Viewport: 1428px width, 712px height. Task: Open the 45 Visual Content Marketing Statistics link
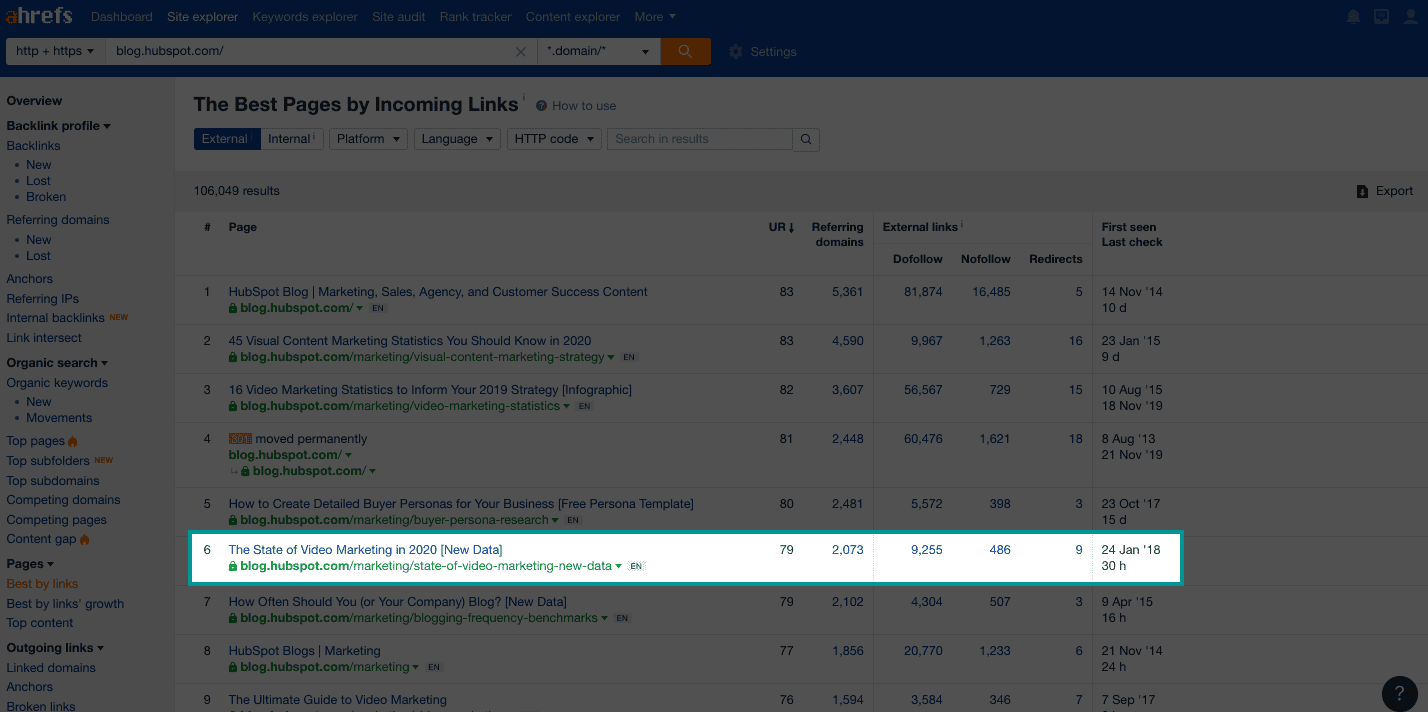[410, 341]
